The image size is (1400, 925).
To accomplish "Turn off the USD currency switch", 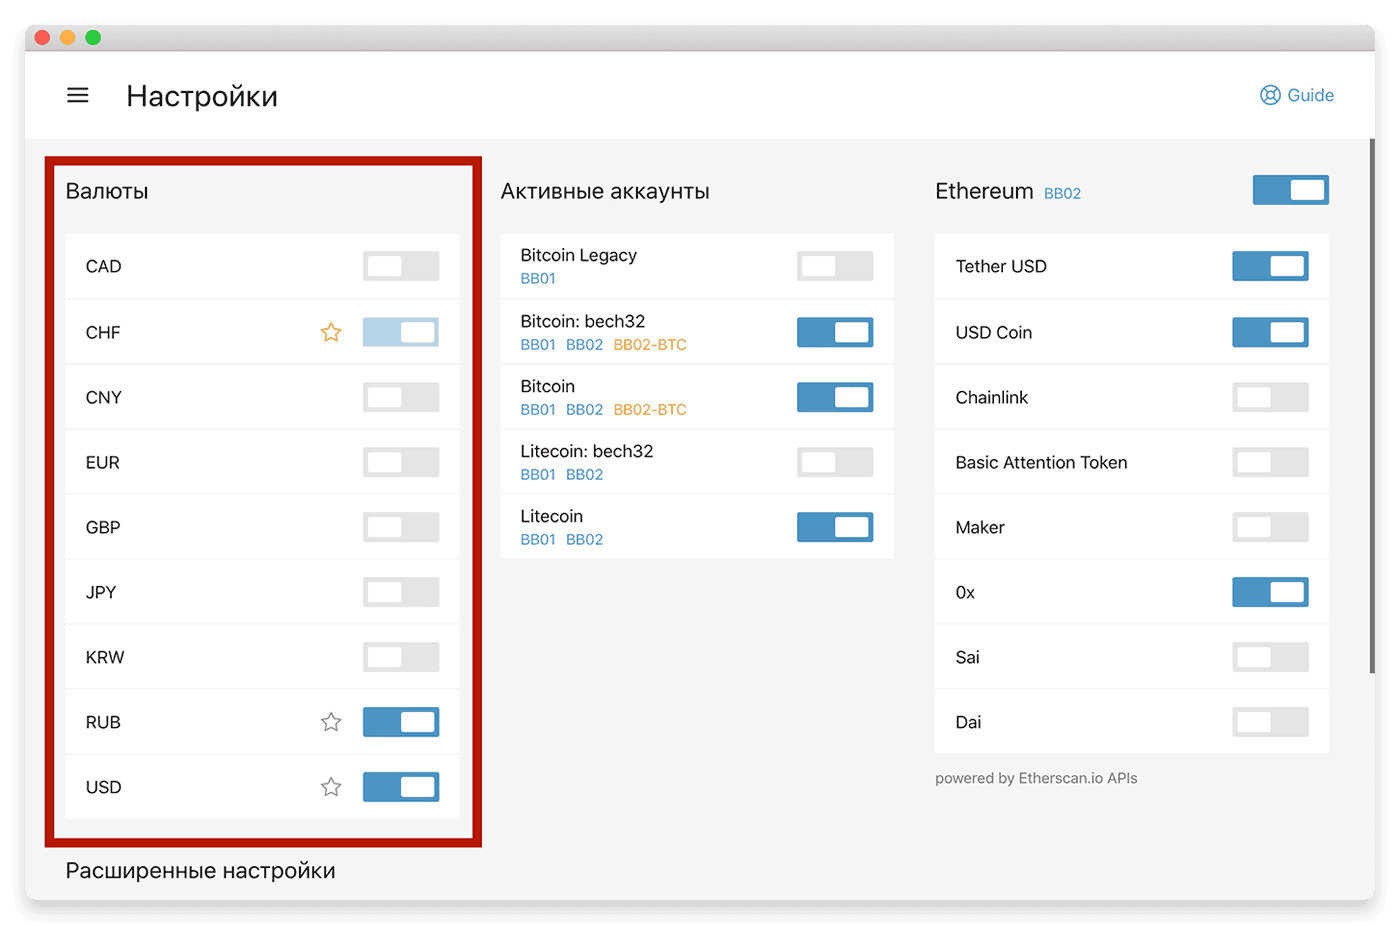I will 401,787.
